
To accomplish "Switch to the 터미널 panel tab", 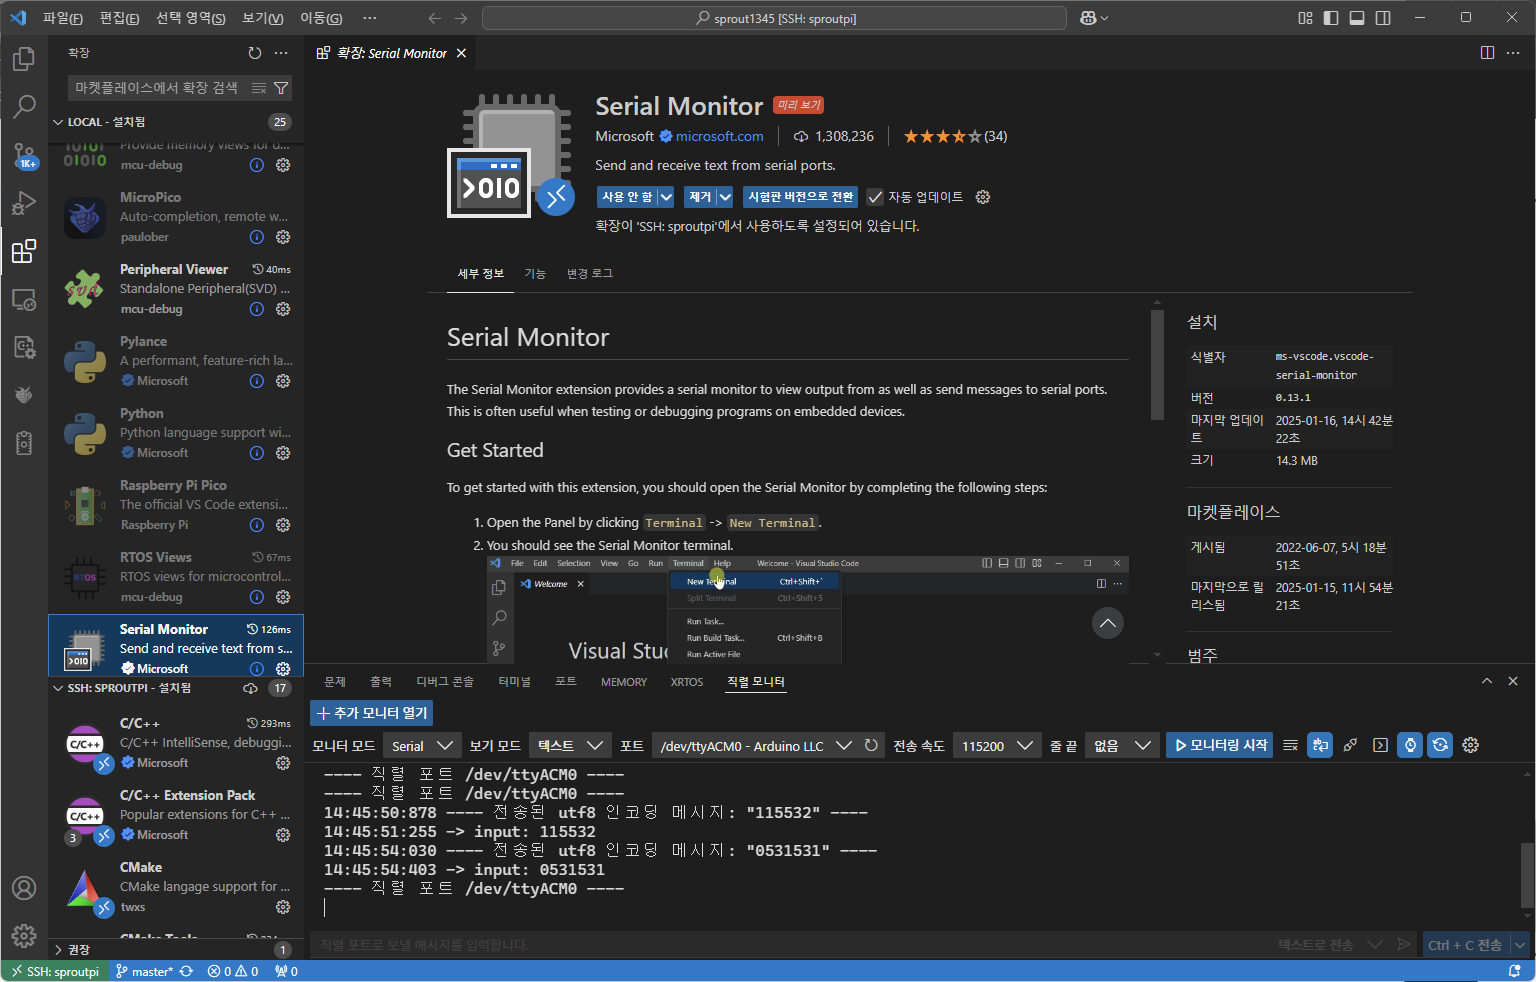I will [514, 682].
